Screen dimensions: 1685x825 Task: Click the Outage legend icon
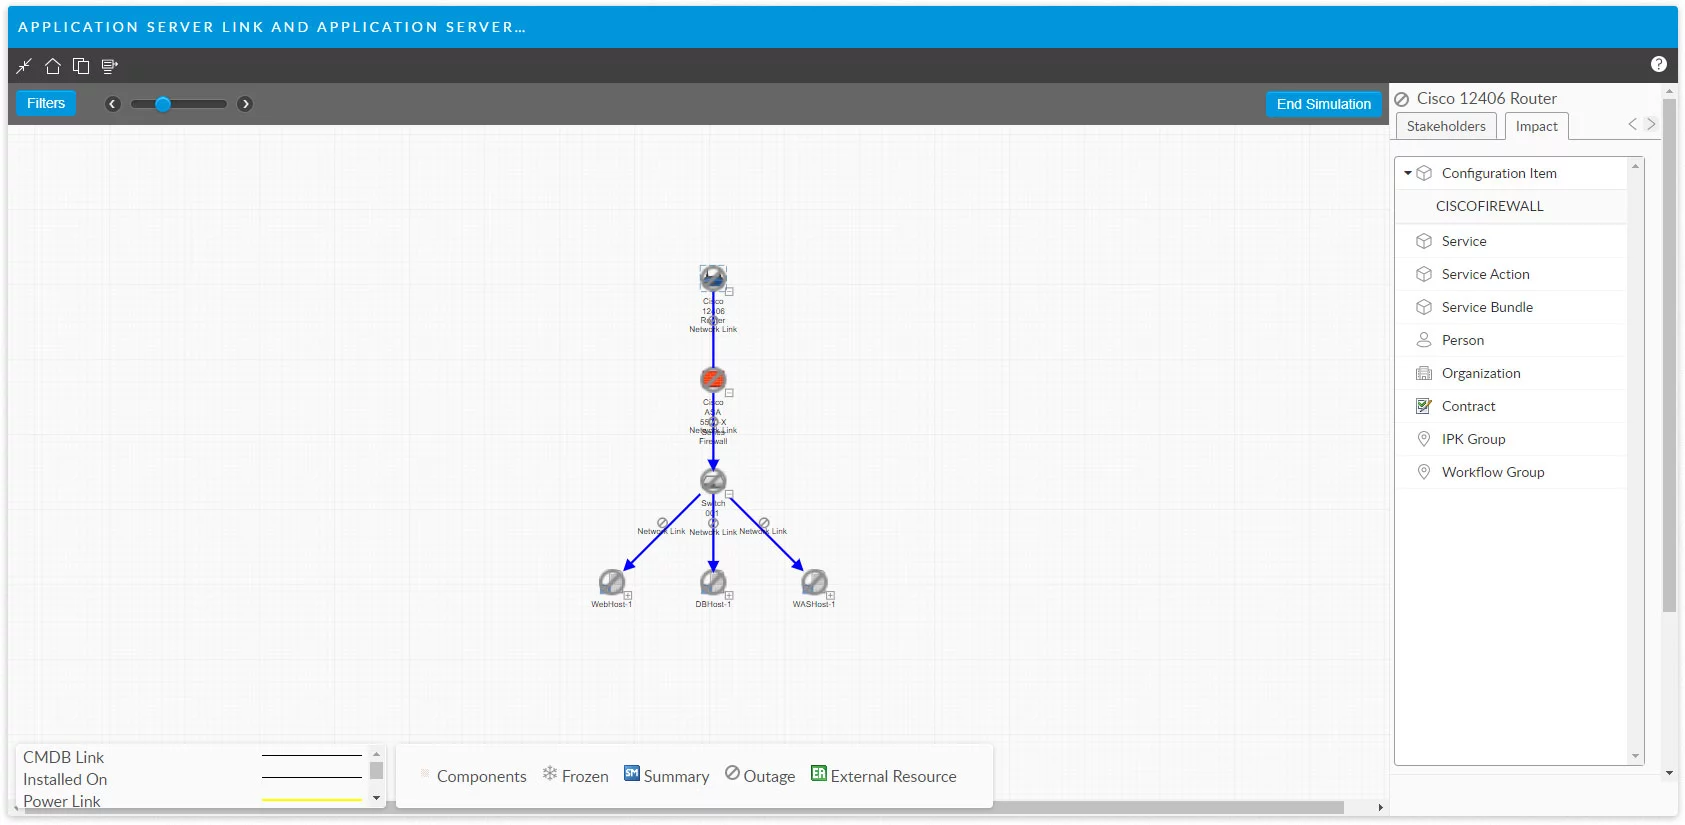[732, 773]
